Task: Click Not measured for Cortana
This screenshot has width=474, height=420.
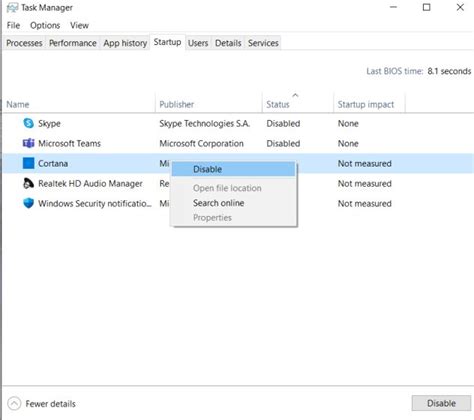Action: point(364,163)
